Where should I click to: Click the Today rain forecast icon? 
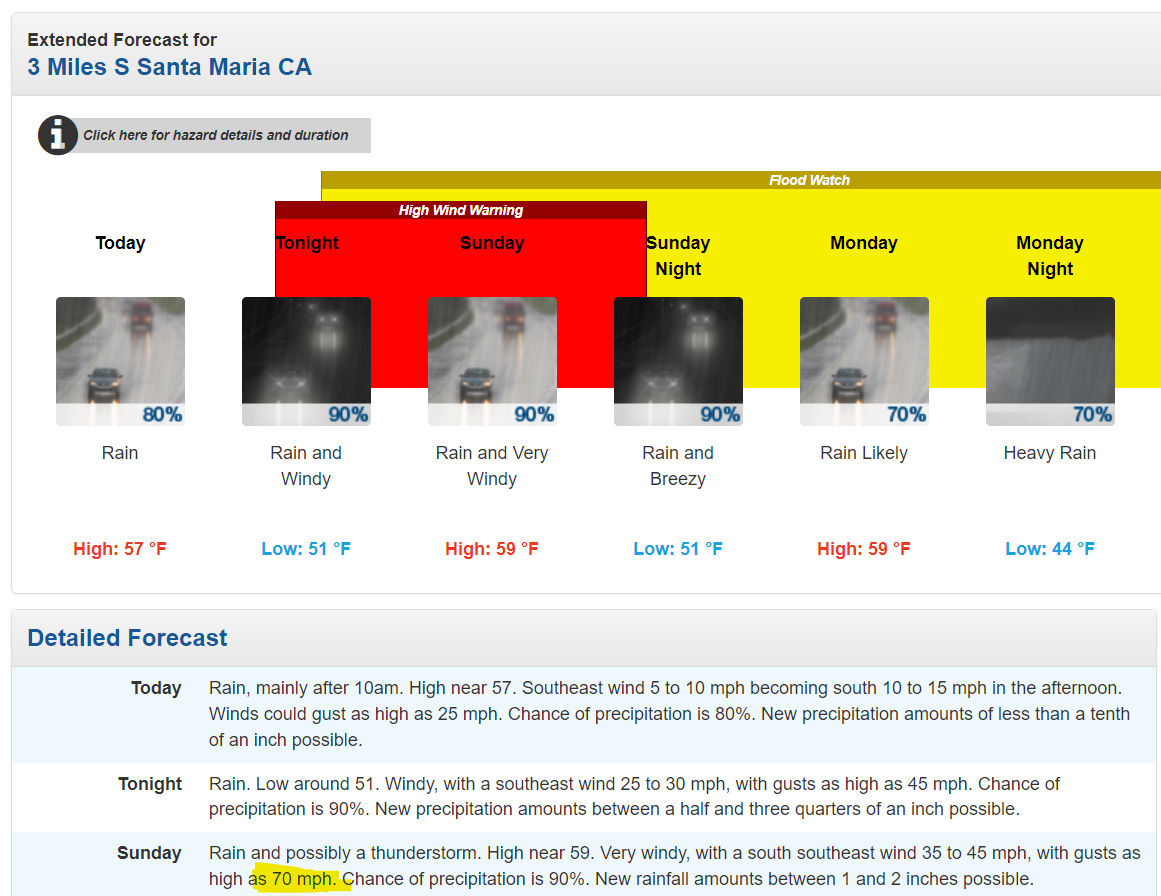pos(120,361)
